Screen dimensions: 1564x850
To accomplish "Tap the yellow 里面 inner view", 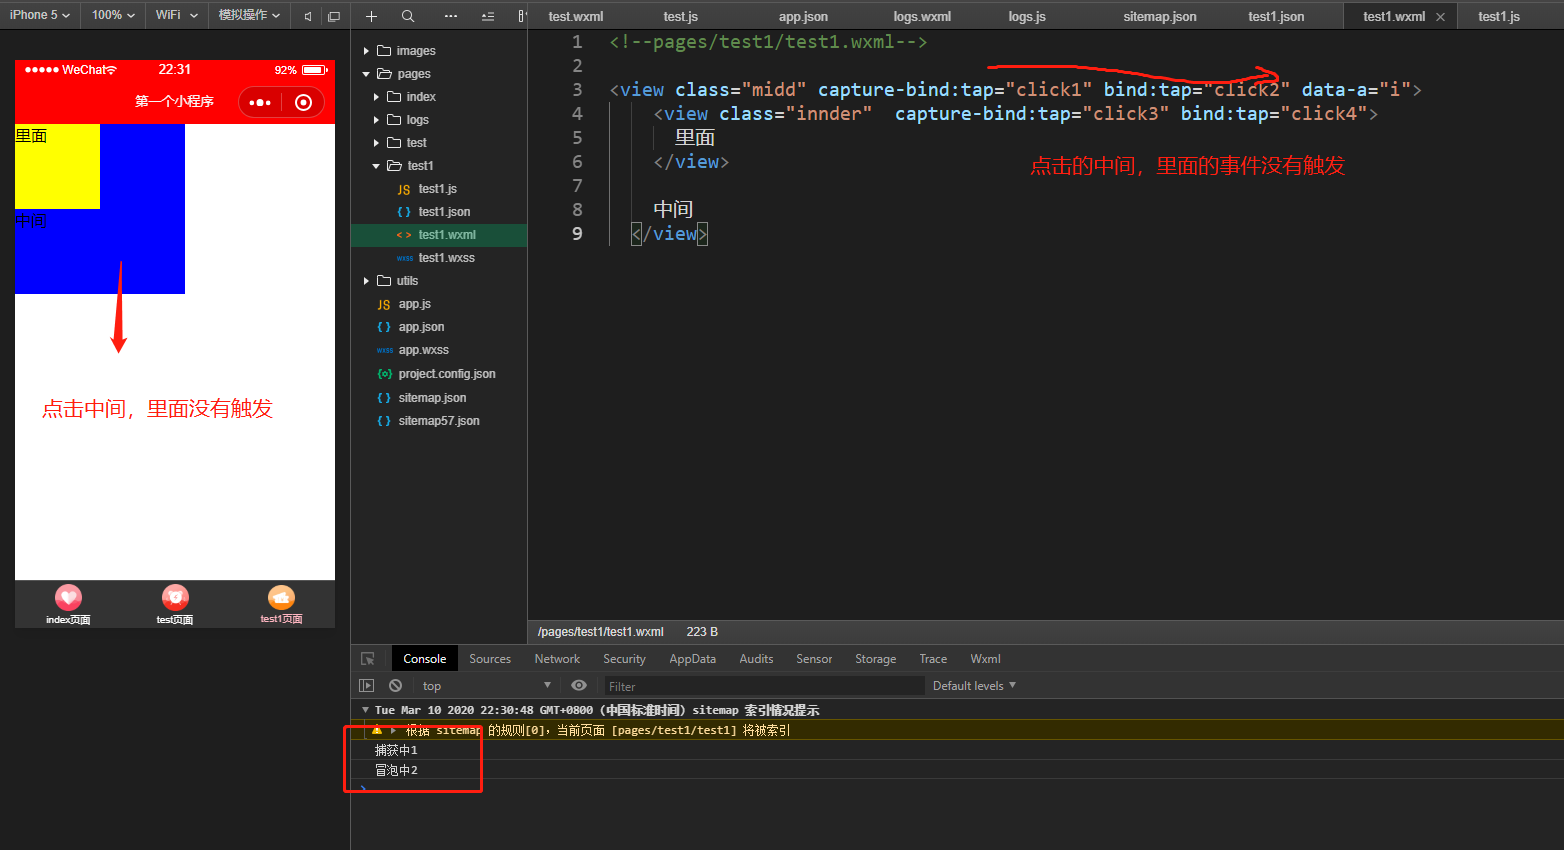I will point(57,166).
